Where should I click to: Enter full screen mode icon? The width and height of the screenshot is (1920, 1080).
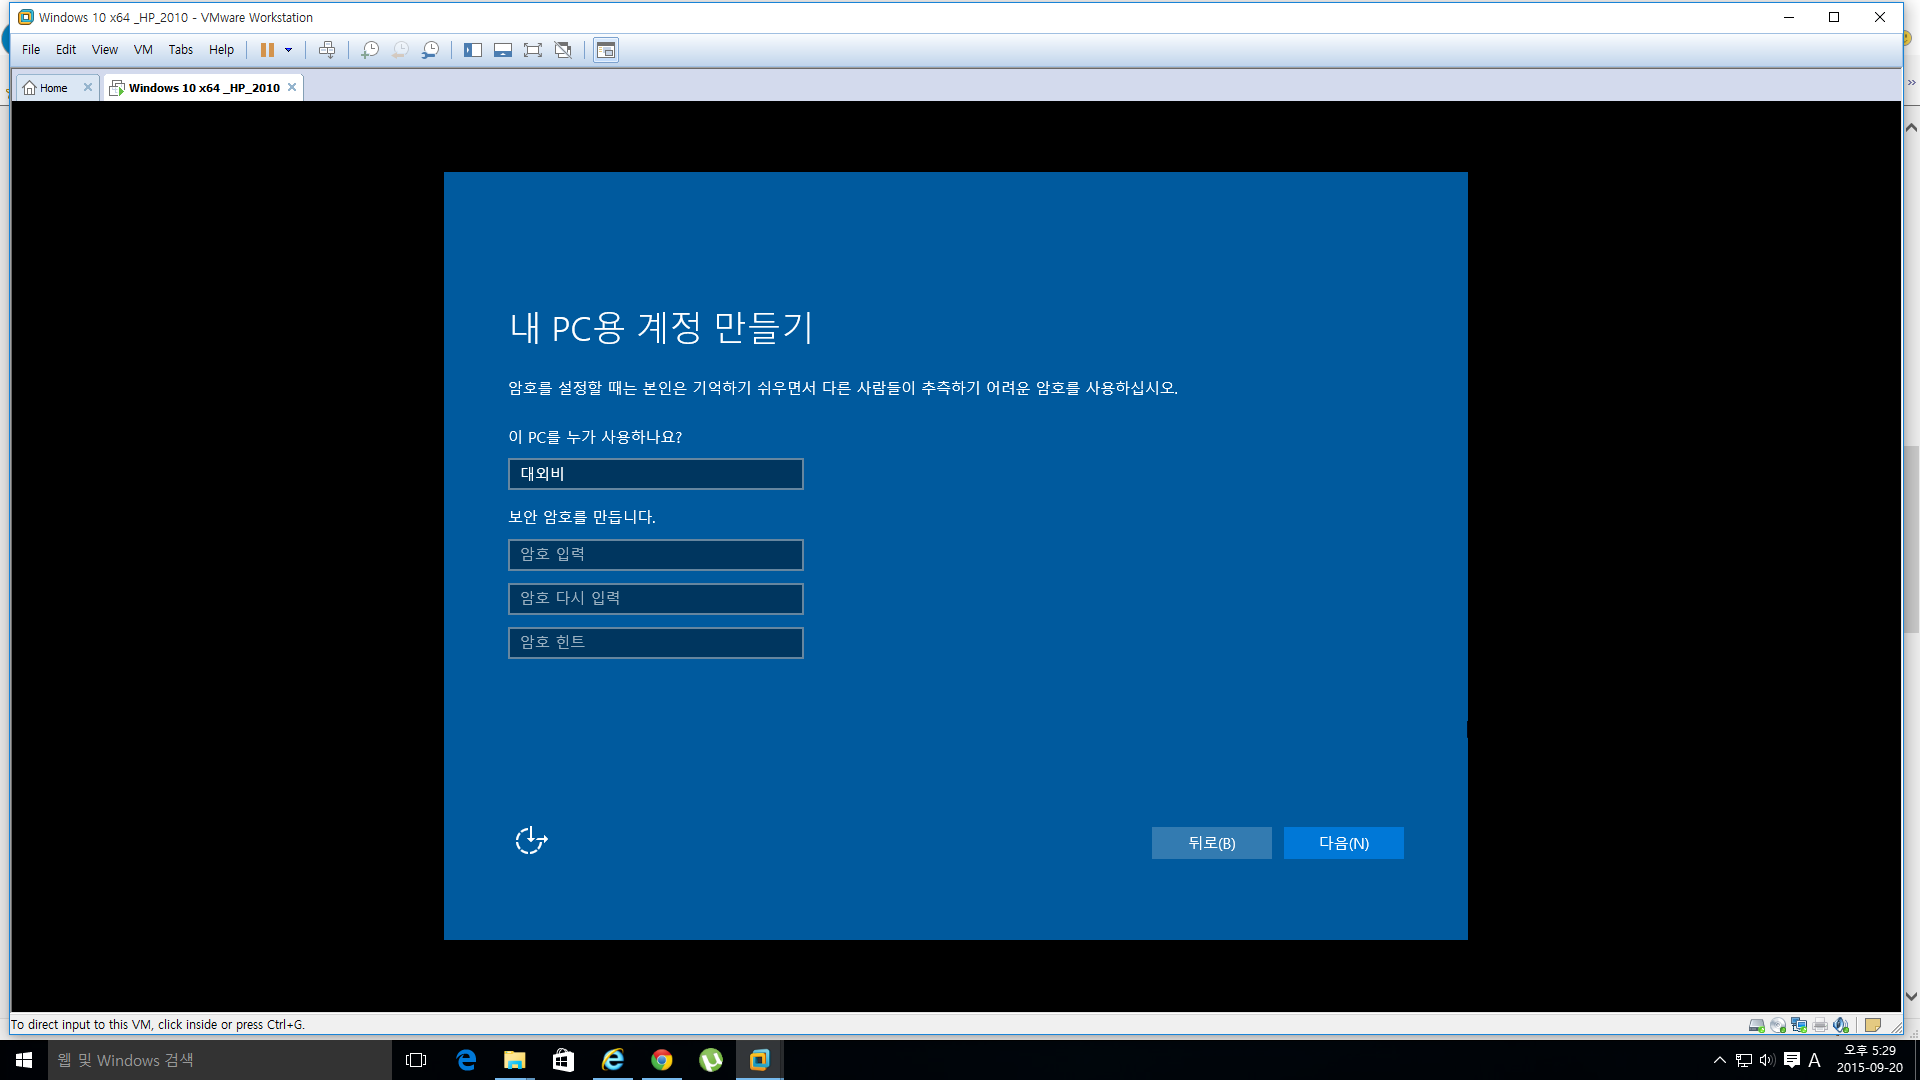[533, 50]
